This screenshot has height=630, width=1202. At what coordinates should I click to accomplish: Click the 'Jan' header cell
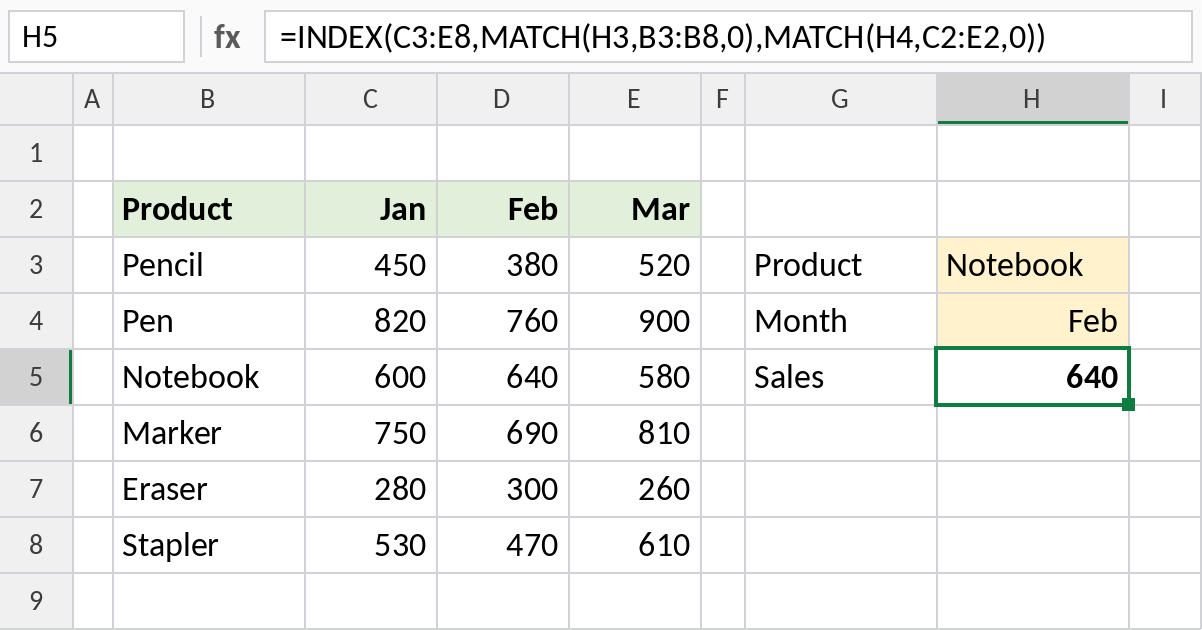(x=371, y=209)
